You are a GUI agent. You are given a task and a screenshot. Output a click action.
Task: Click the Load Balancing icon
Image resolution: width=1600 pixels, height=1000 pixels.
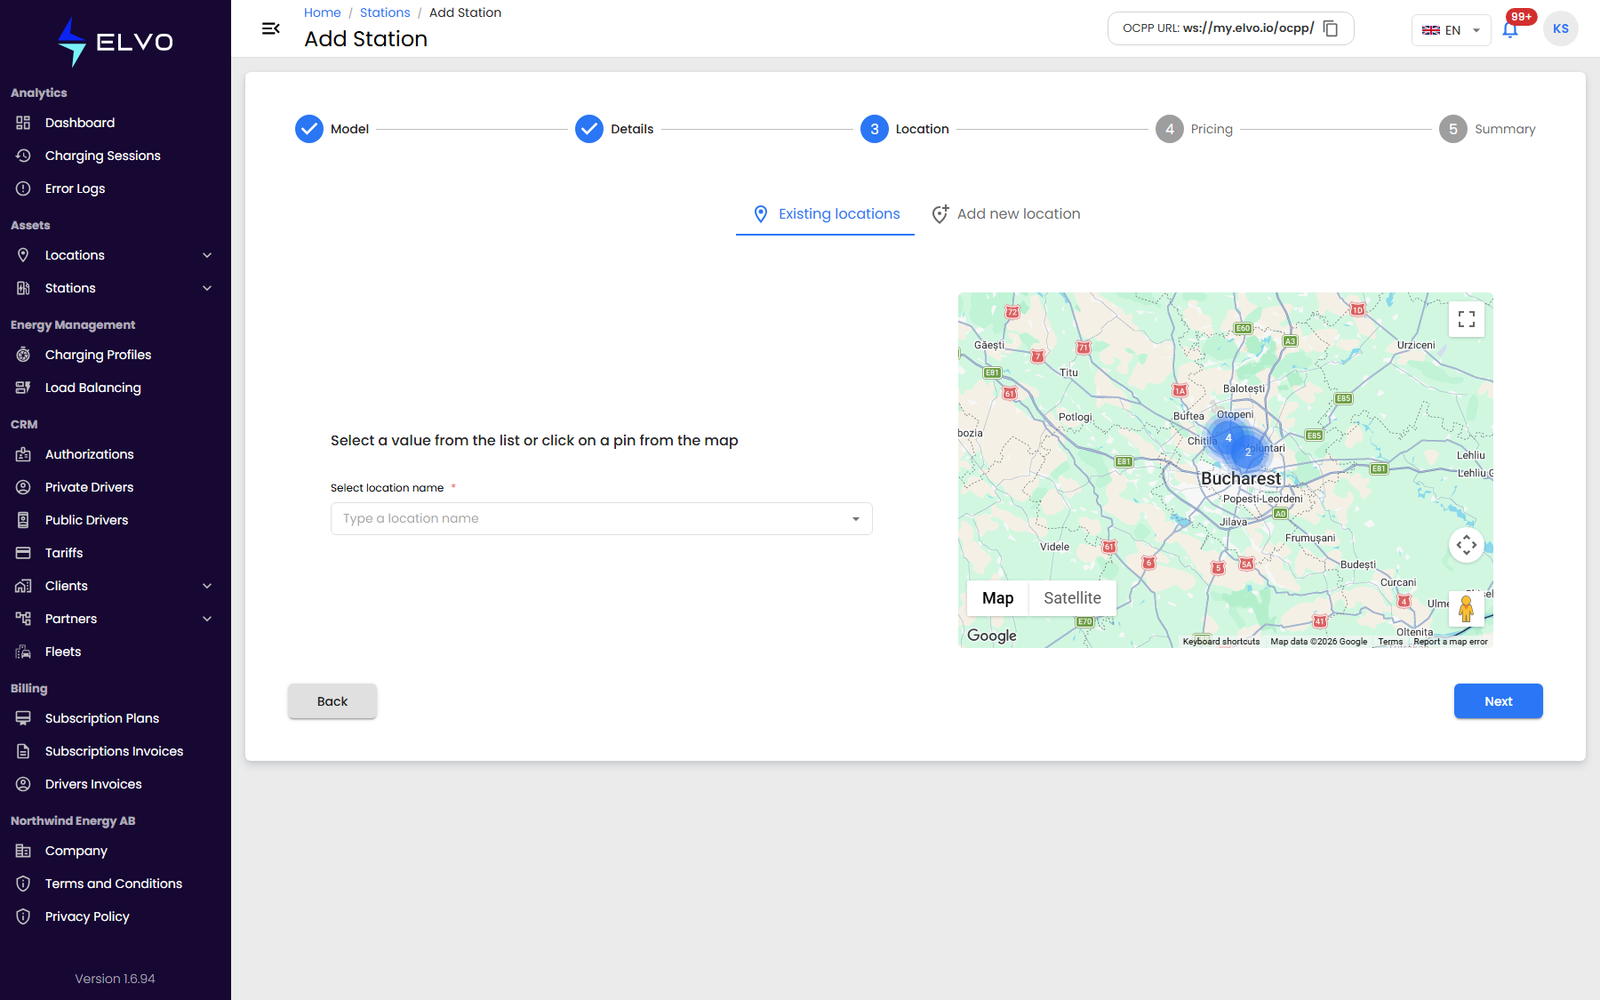tap(23, 388)
